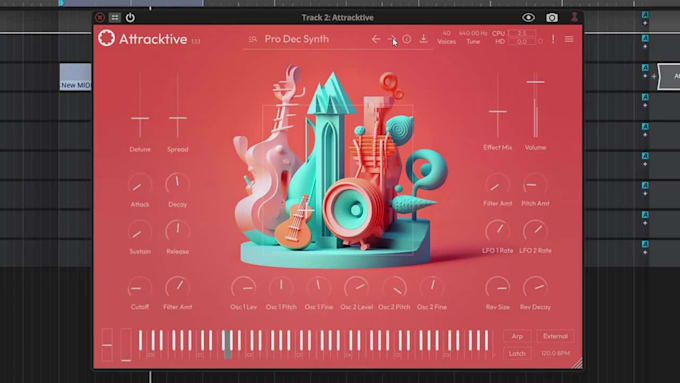Click the Attracktive logo

[x=106, y=38]
